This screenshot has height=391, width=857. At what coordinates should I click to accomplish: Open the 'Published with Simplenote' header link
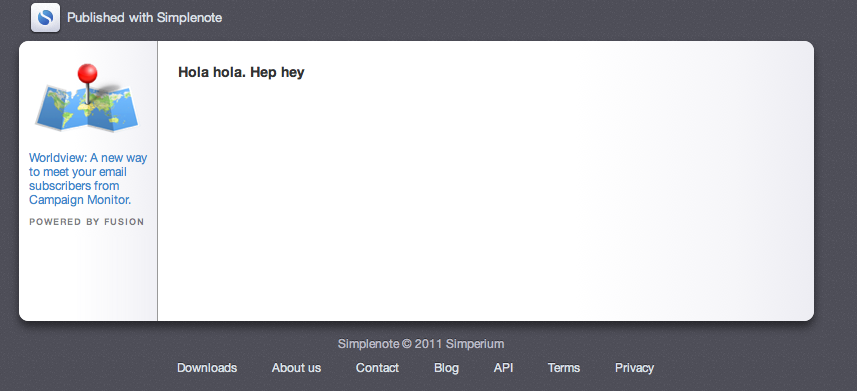point(144,17)
